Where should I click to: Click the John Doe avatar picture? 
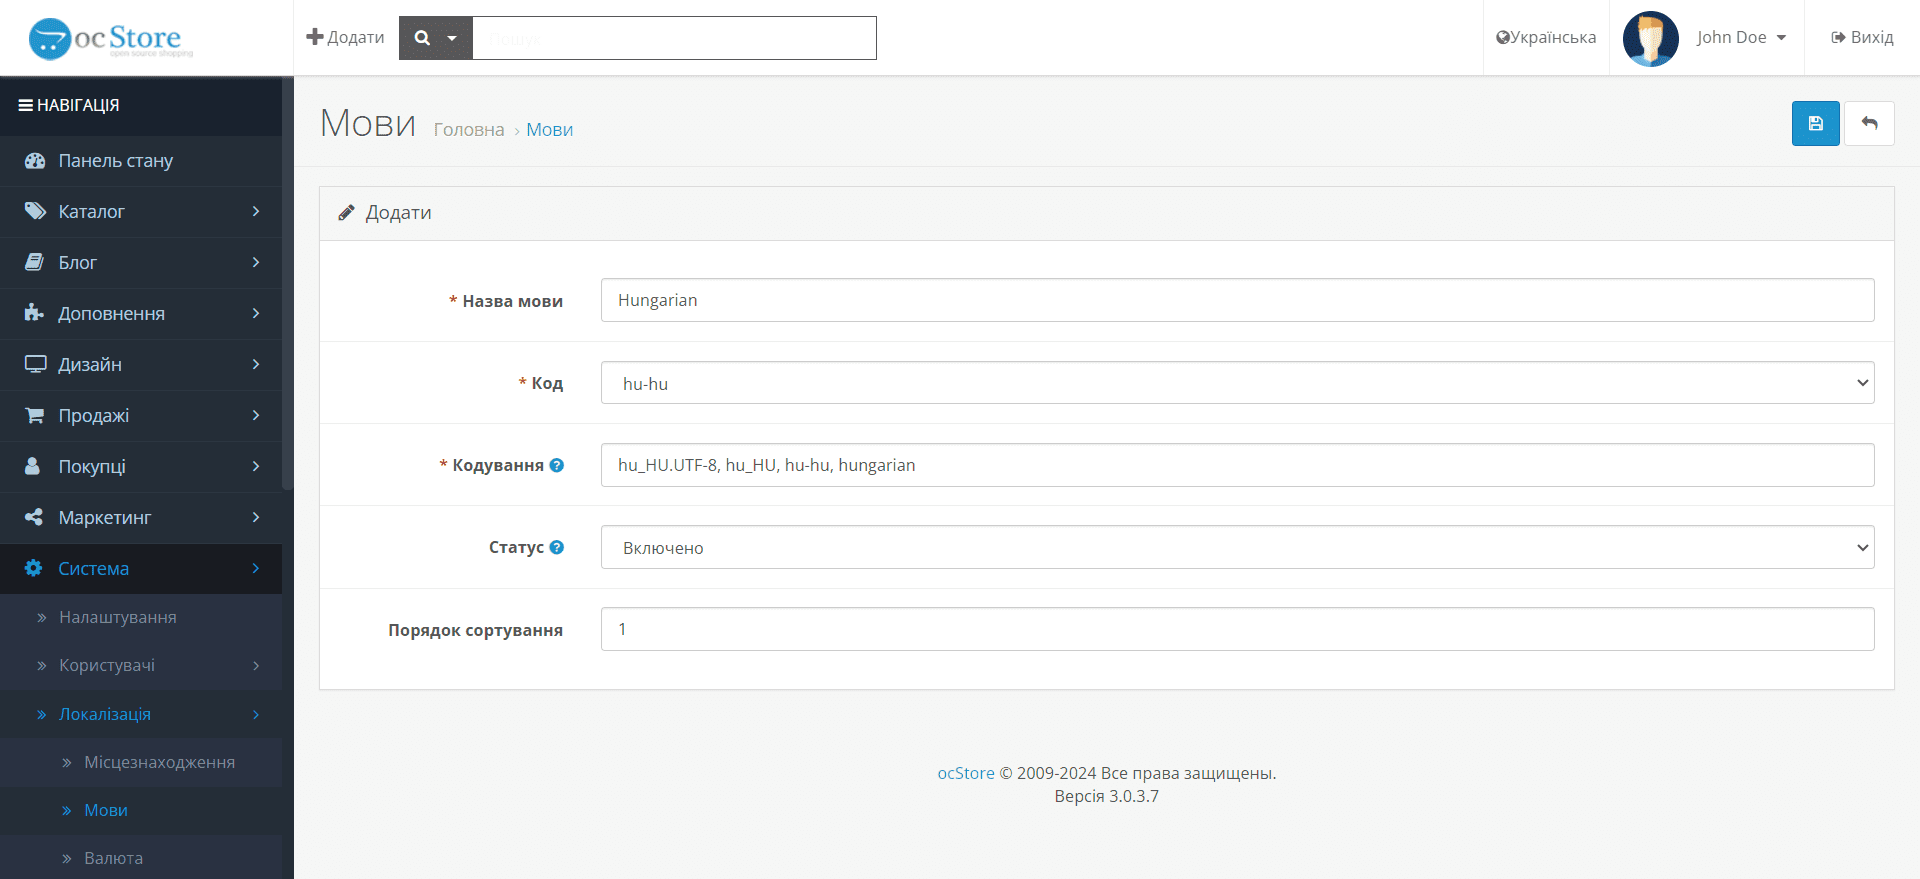coord(1651,38)
